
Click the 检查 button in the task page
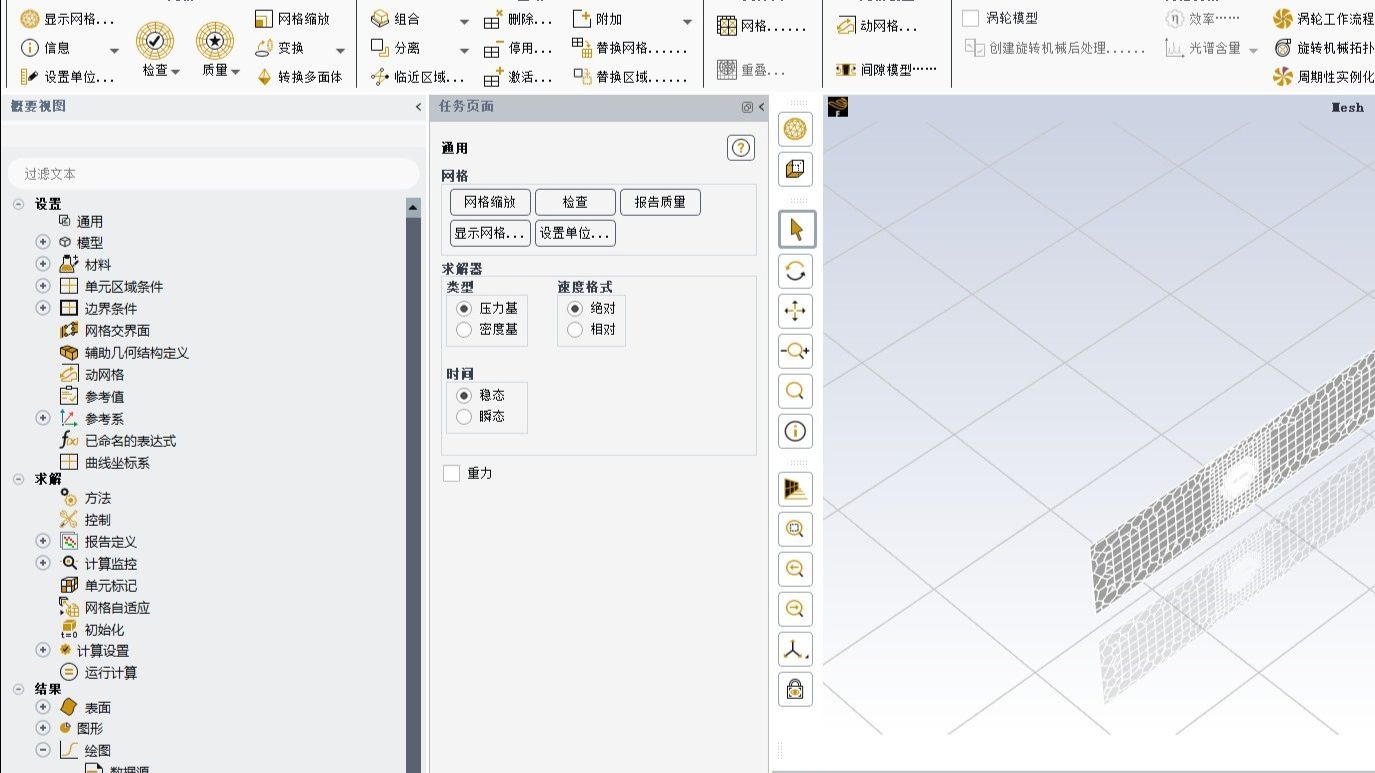tap(575, 202)
